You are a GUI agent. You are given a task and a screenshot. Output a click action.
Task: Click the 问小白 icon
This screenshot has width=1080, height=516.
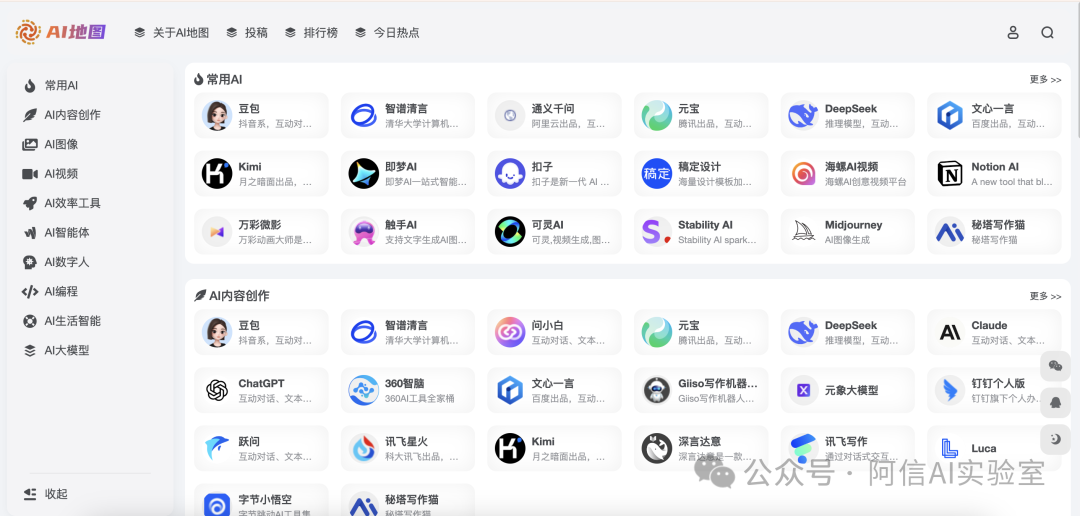tap(510, 332)
